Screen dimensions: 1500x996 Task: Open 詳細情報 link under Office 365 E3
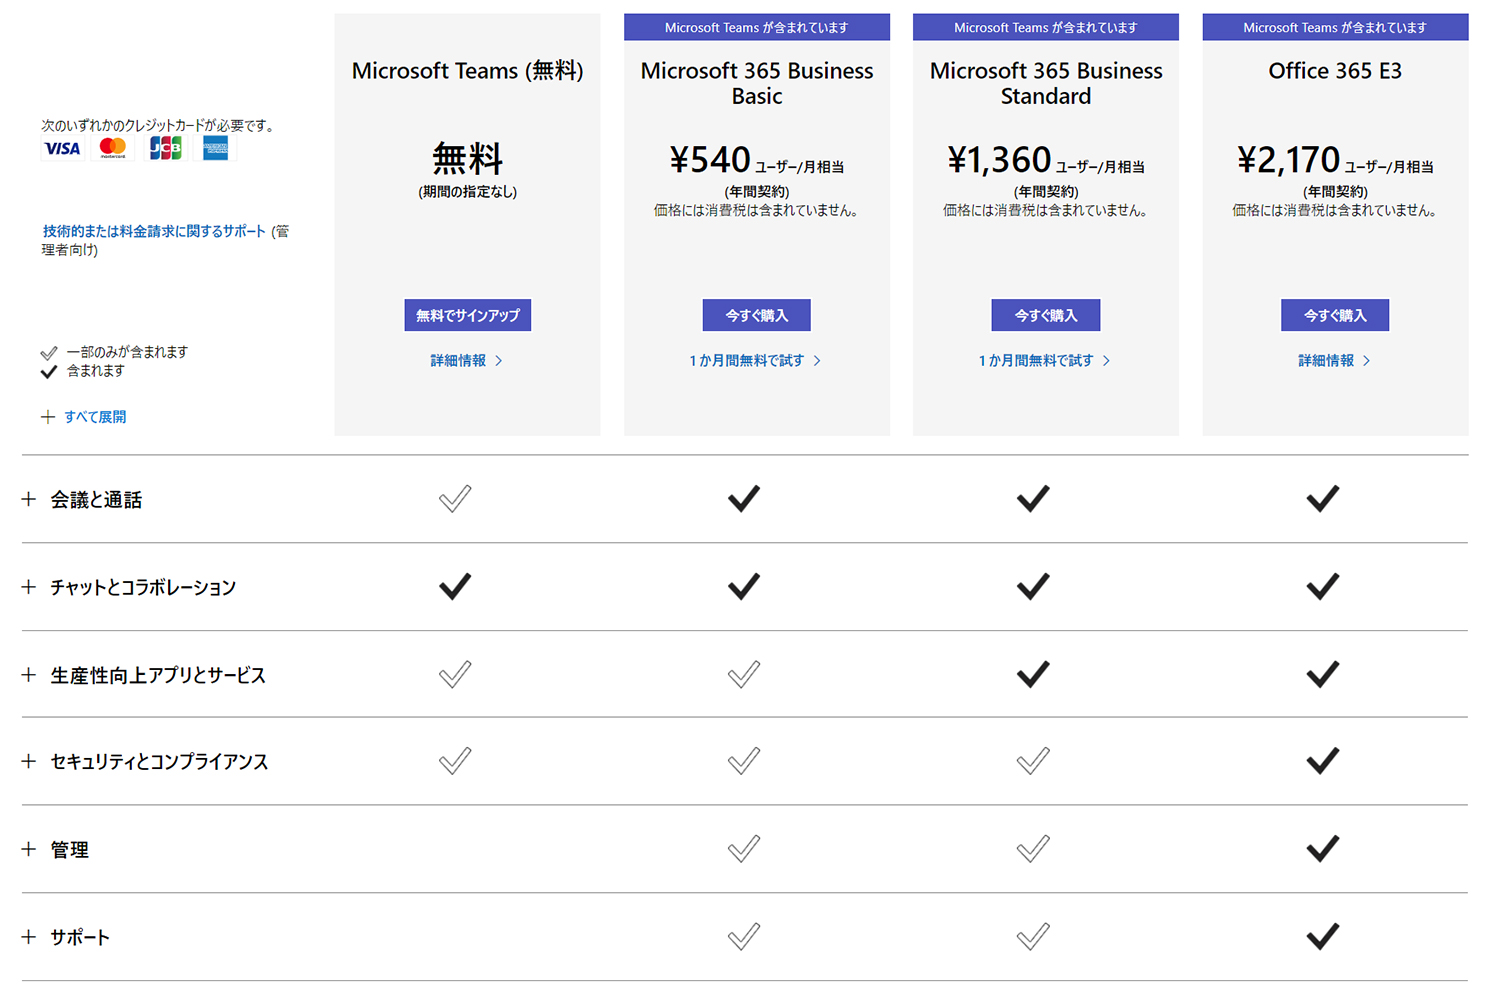[1334, 361]
